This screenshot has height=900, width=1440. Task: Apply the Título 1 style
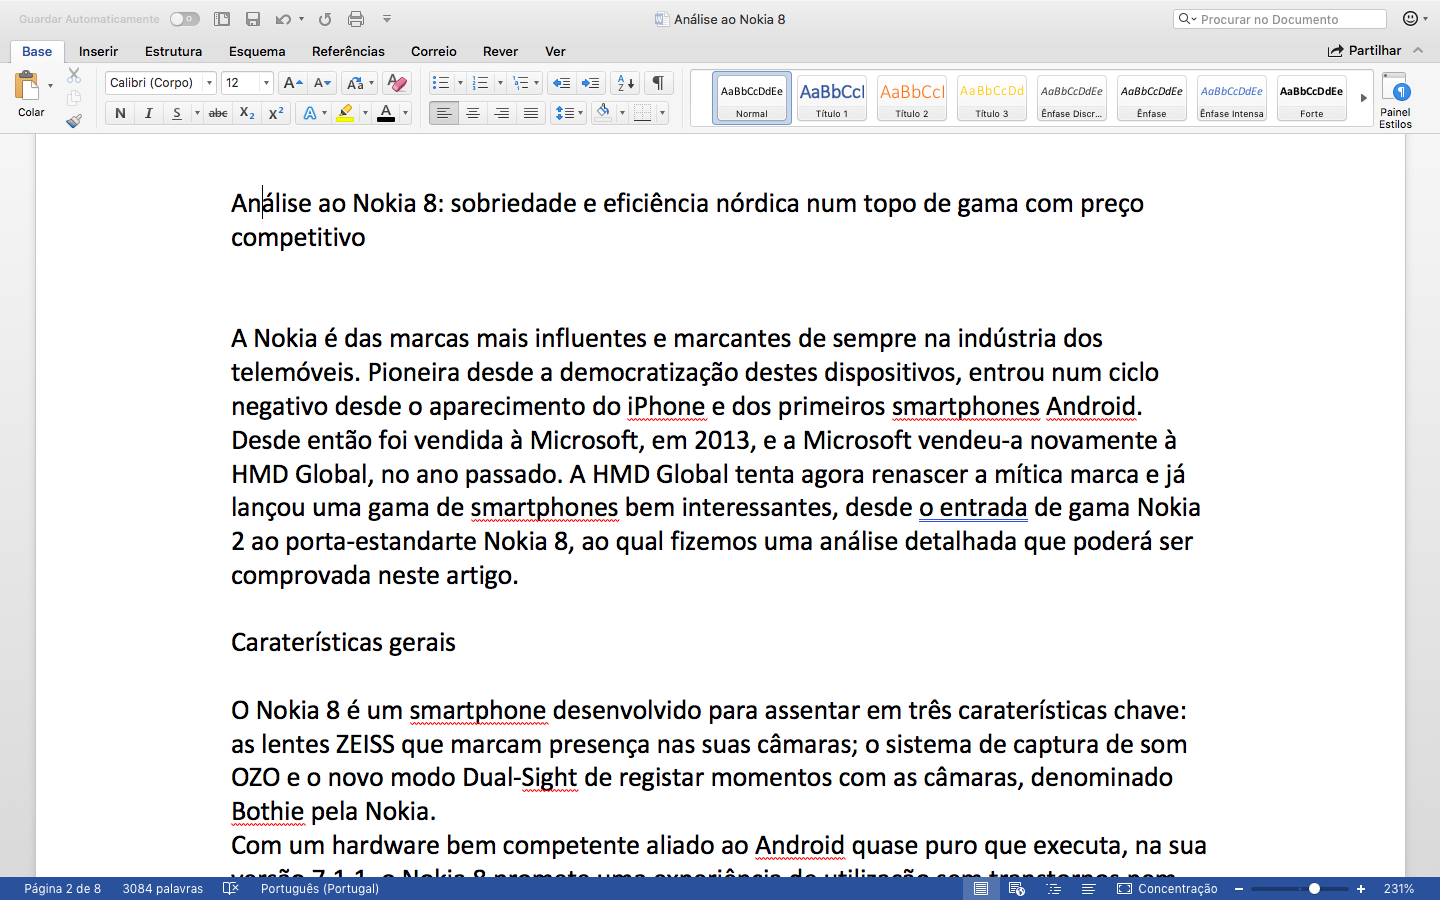click(x=831, y=98)
